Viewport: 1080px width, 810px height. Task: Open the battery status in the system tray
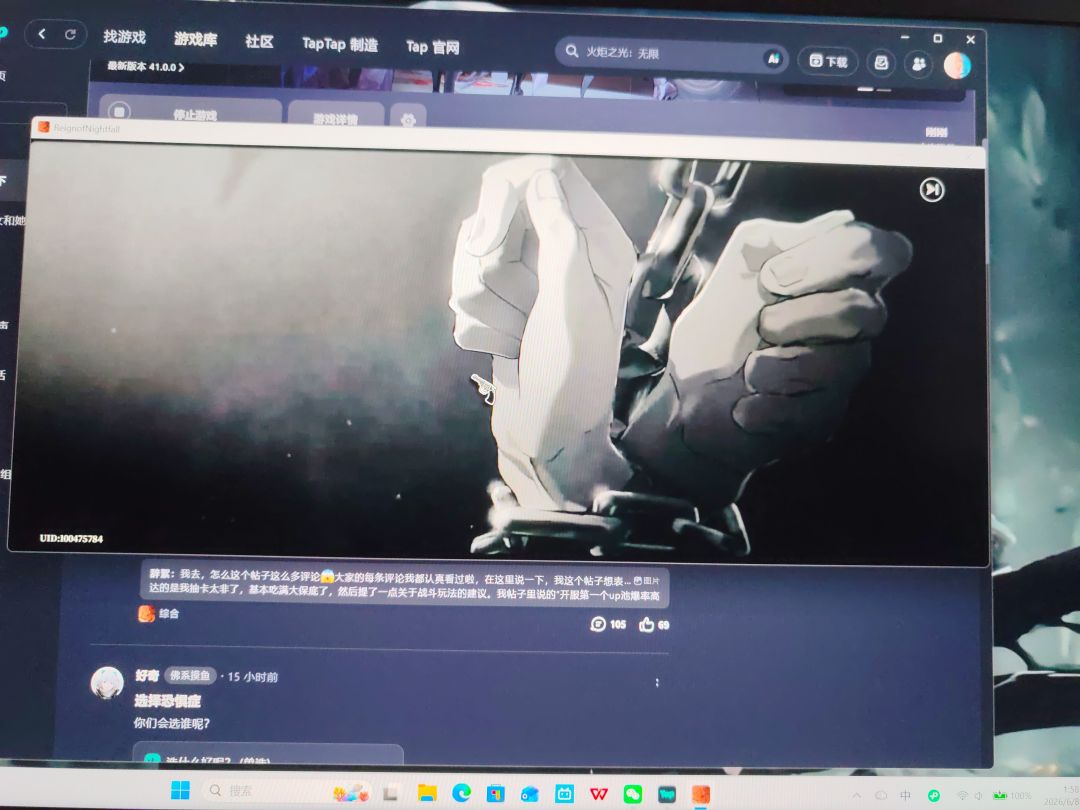(x=1013, y=795)
